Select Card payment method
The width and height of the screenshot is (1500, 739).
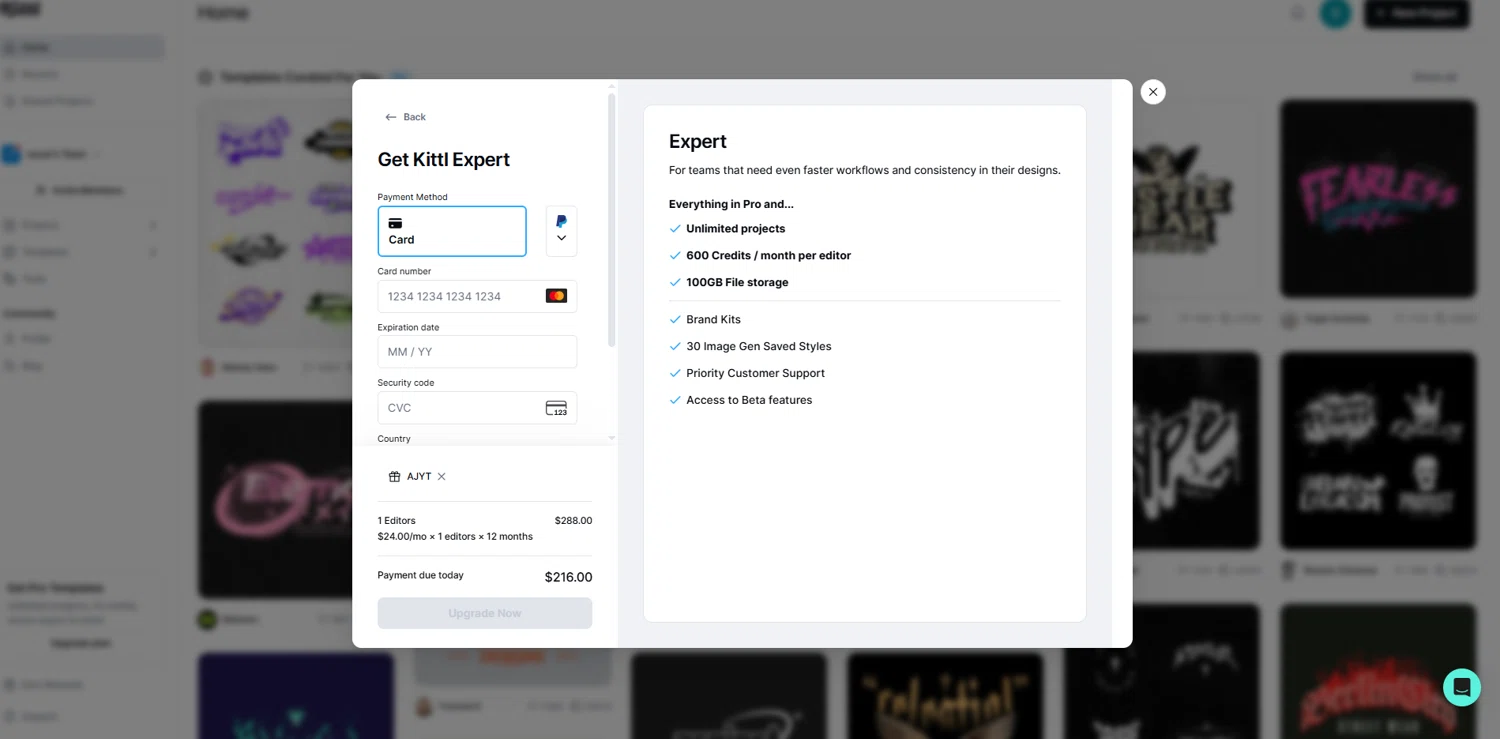pyautogui.click(x=452, y=231)
